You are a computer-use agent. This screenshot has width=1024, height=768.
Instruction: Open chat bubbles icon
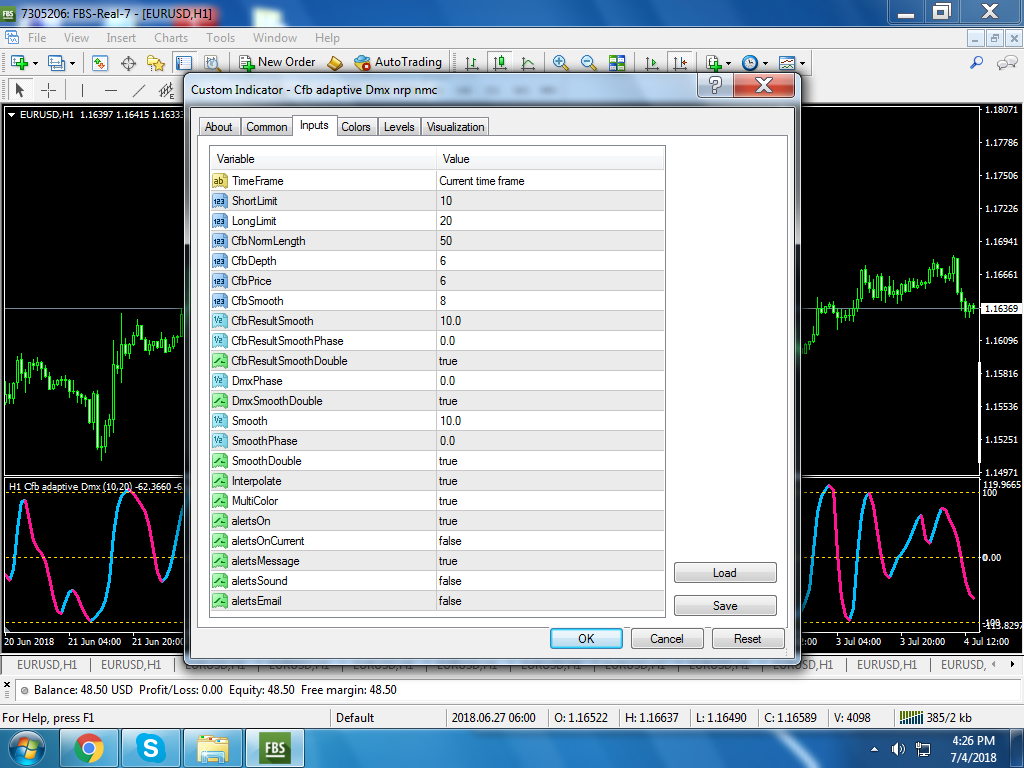coord(1006,63)
